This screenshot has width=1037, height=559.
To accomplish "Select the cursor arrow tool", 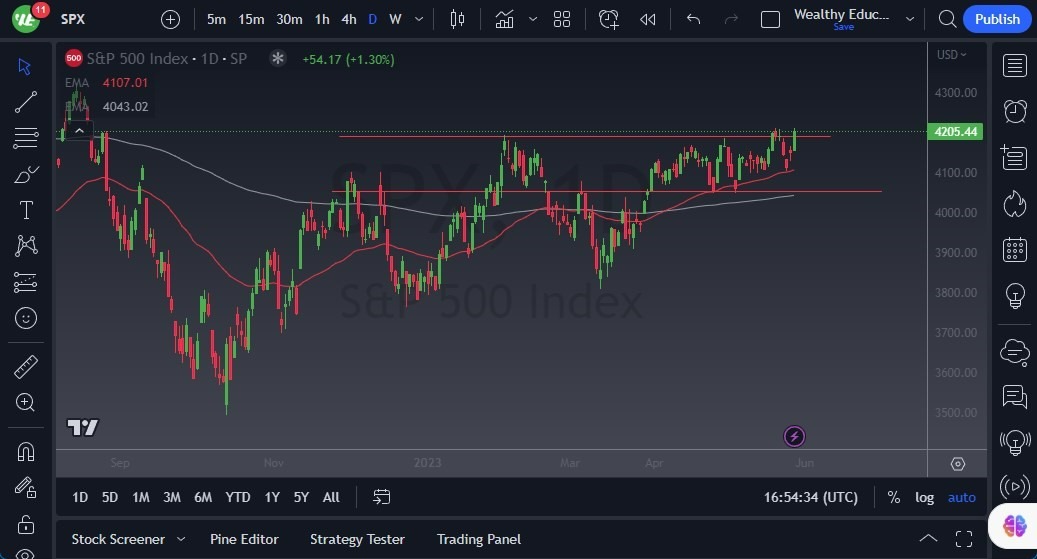I will coord(25,67).
